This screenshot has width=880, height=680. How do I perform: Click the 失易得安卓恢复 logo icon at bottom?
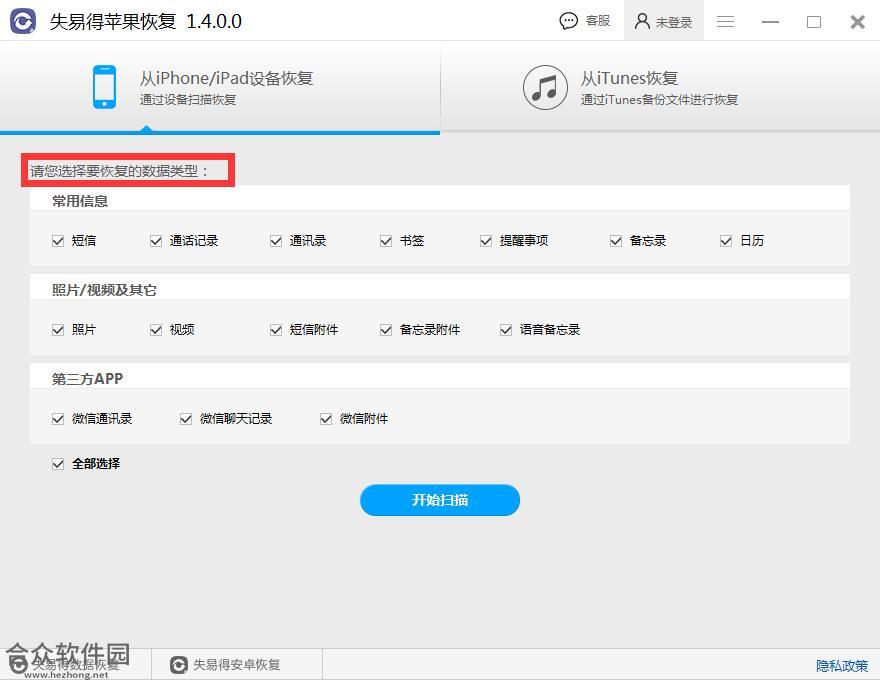pos(178,665)
